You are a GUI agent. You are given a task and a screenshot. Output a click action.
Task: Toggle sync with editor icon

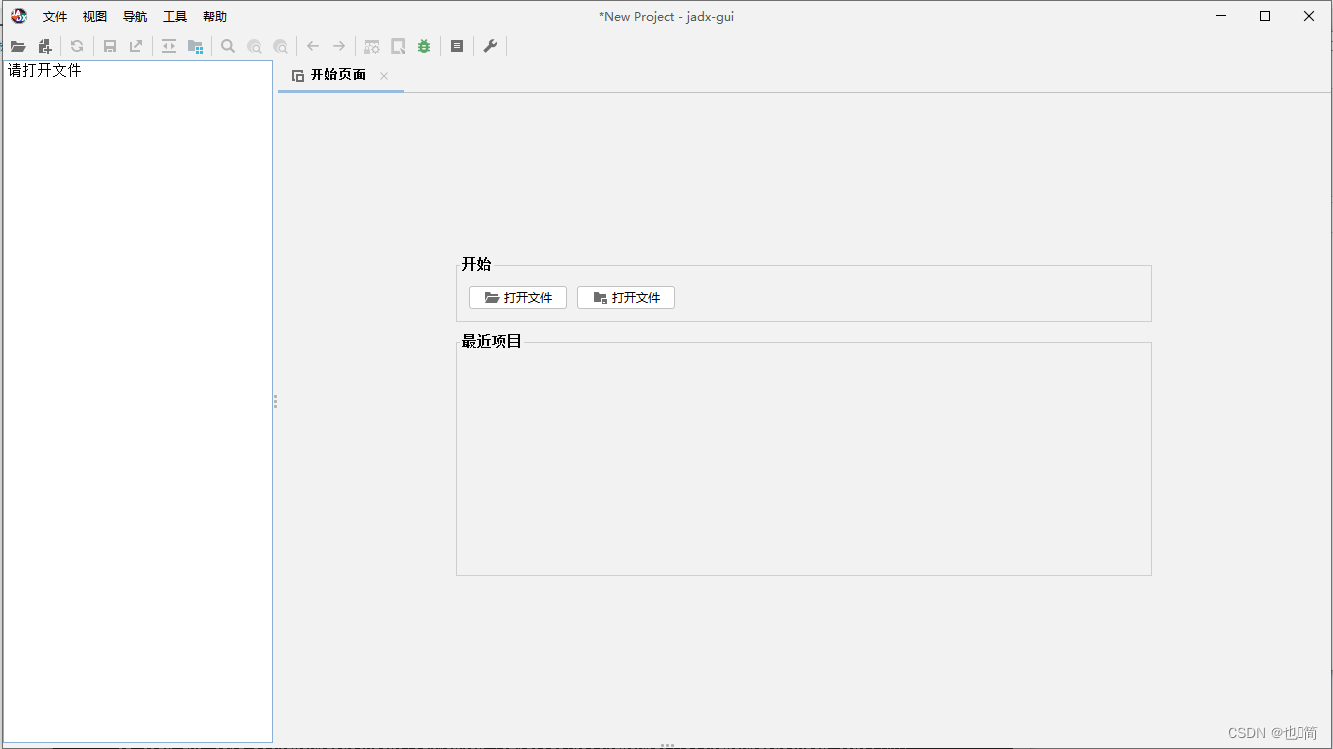(x=168, y=45)
